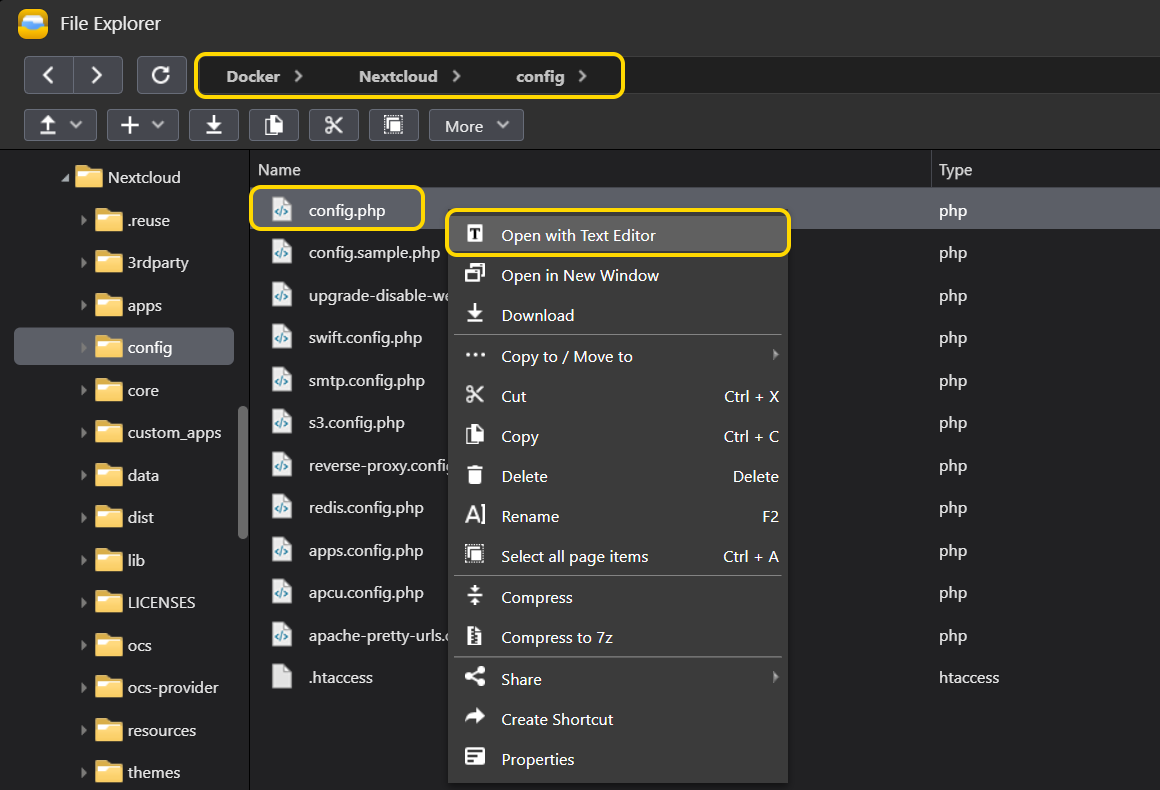Click the scissors cut icon in toolbar
Viewport: 1160px width, 790px height.
pos(334,125)
